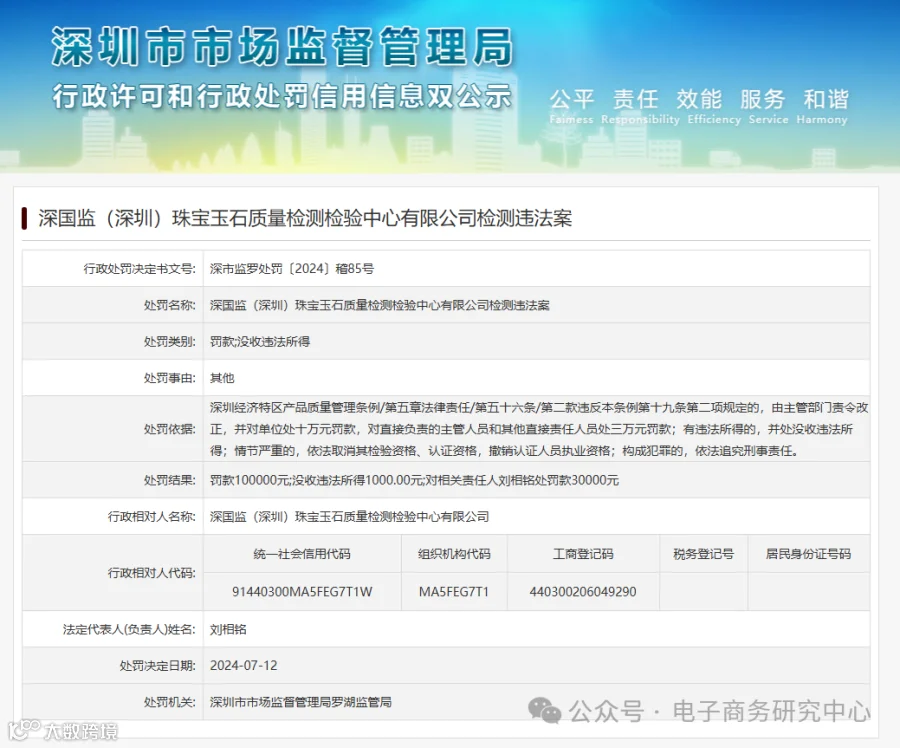
Task: Click the 处罚机关 row label
Action: point(169,702)
